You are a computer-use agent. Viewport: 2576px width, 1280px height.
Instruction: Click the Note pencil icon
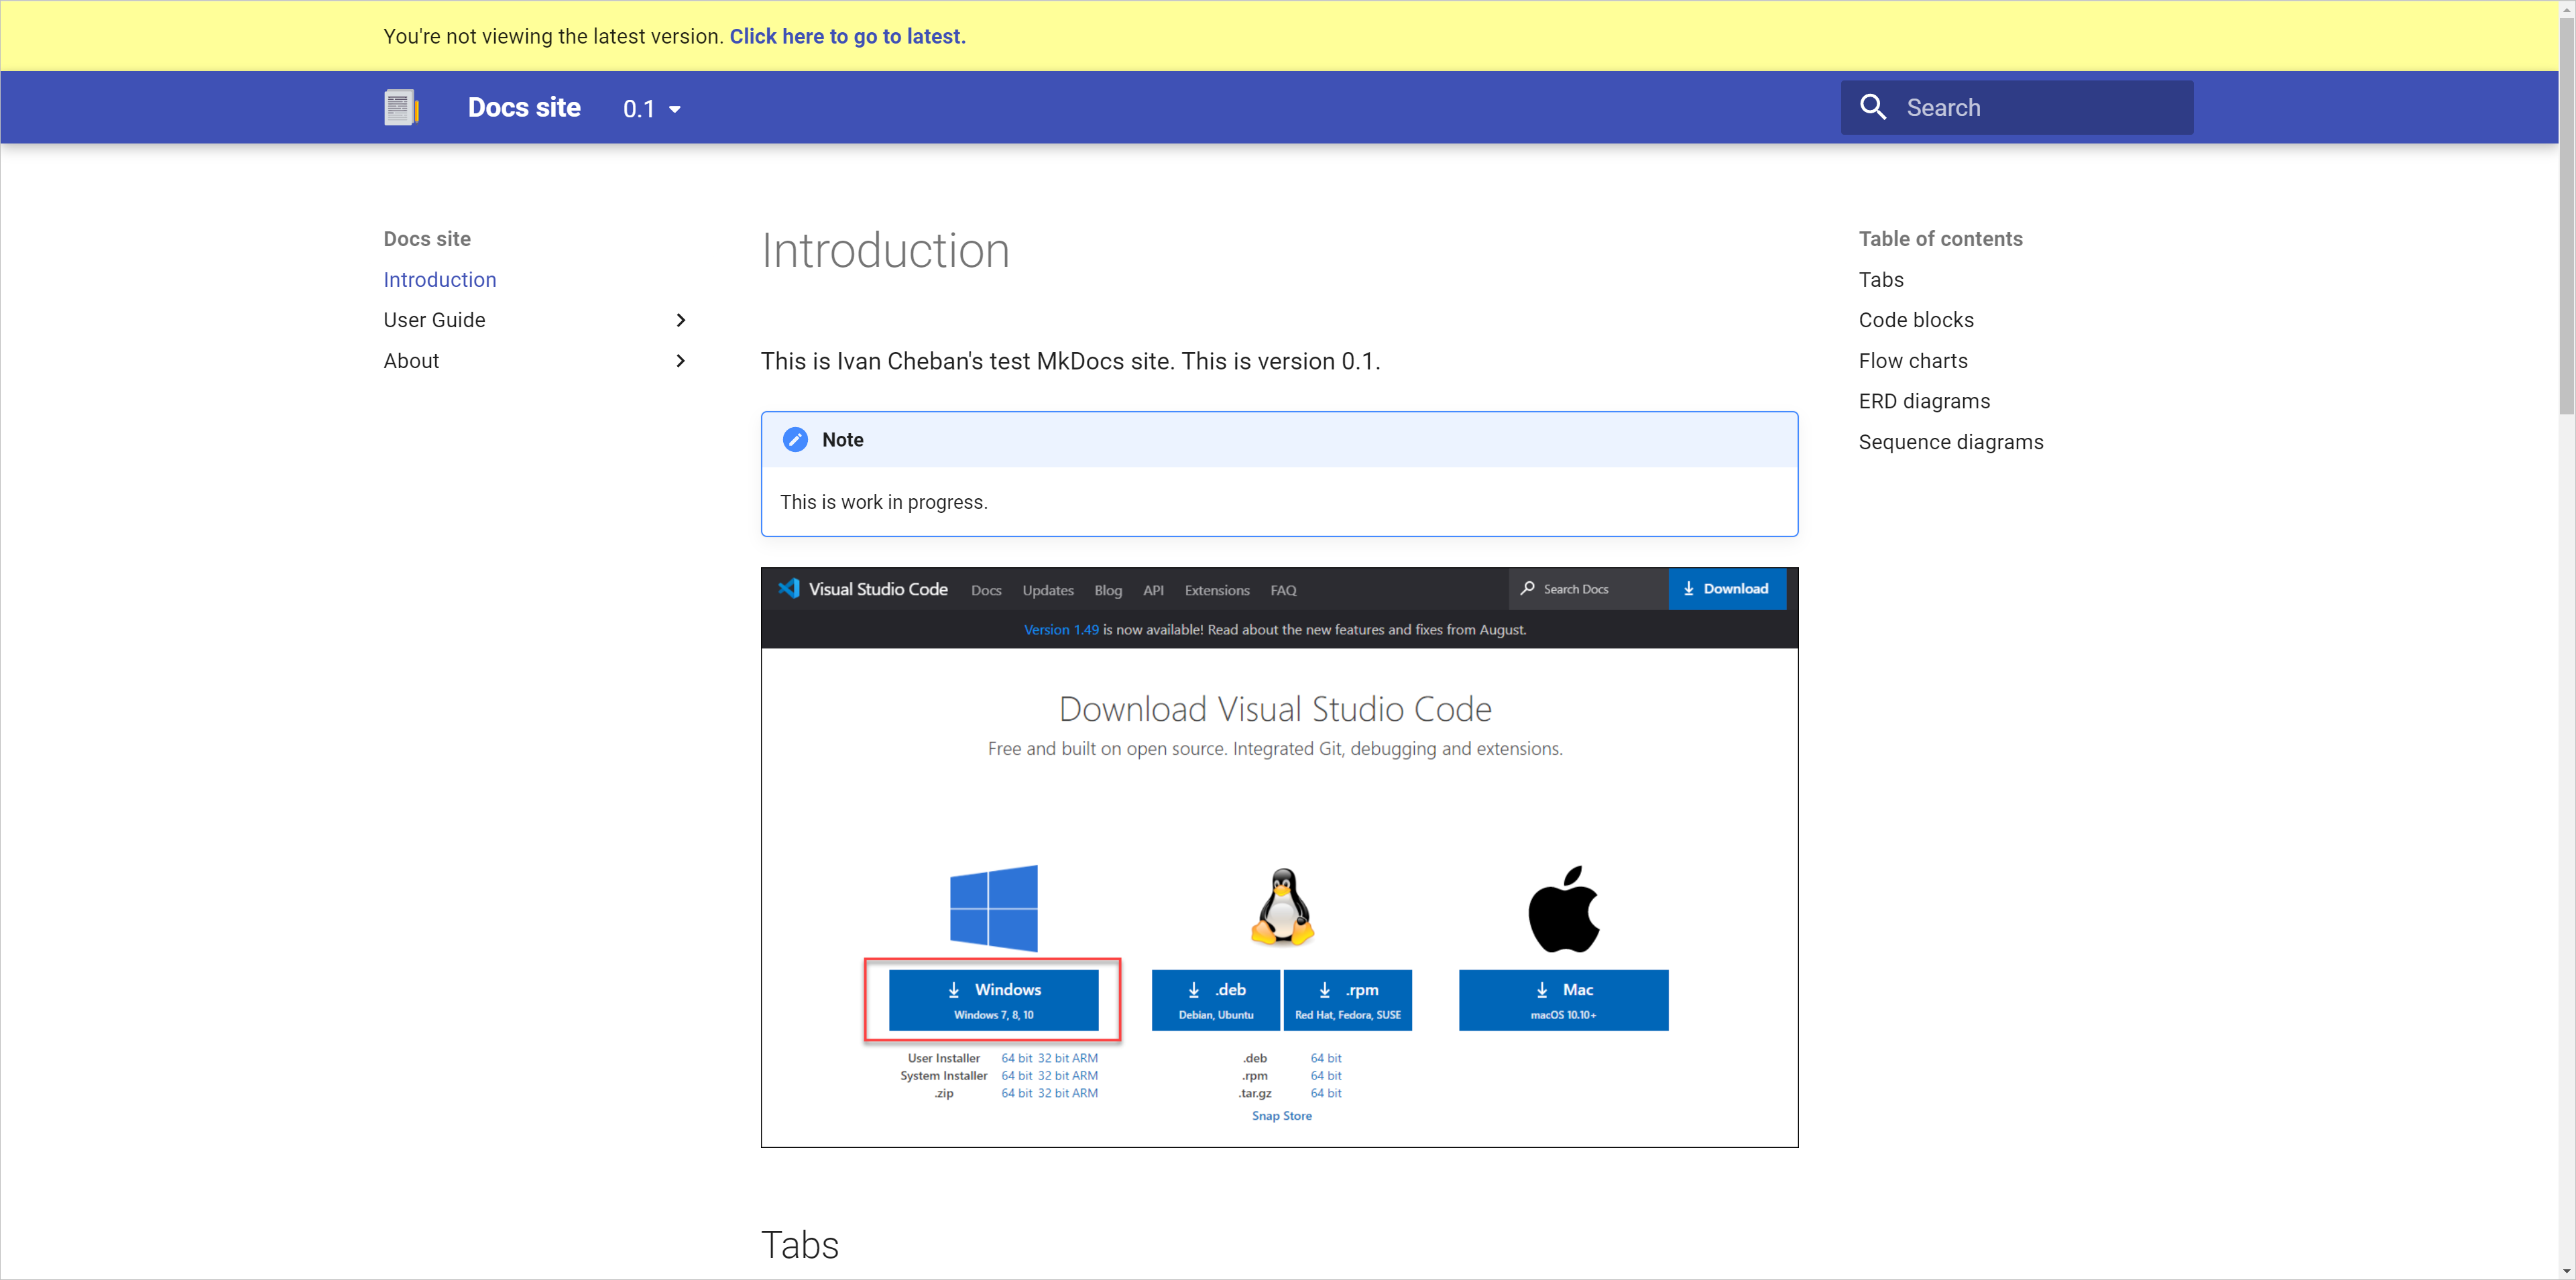click(x=795, y=440)
